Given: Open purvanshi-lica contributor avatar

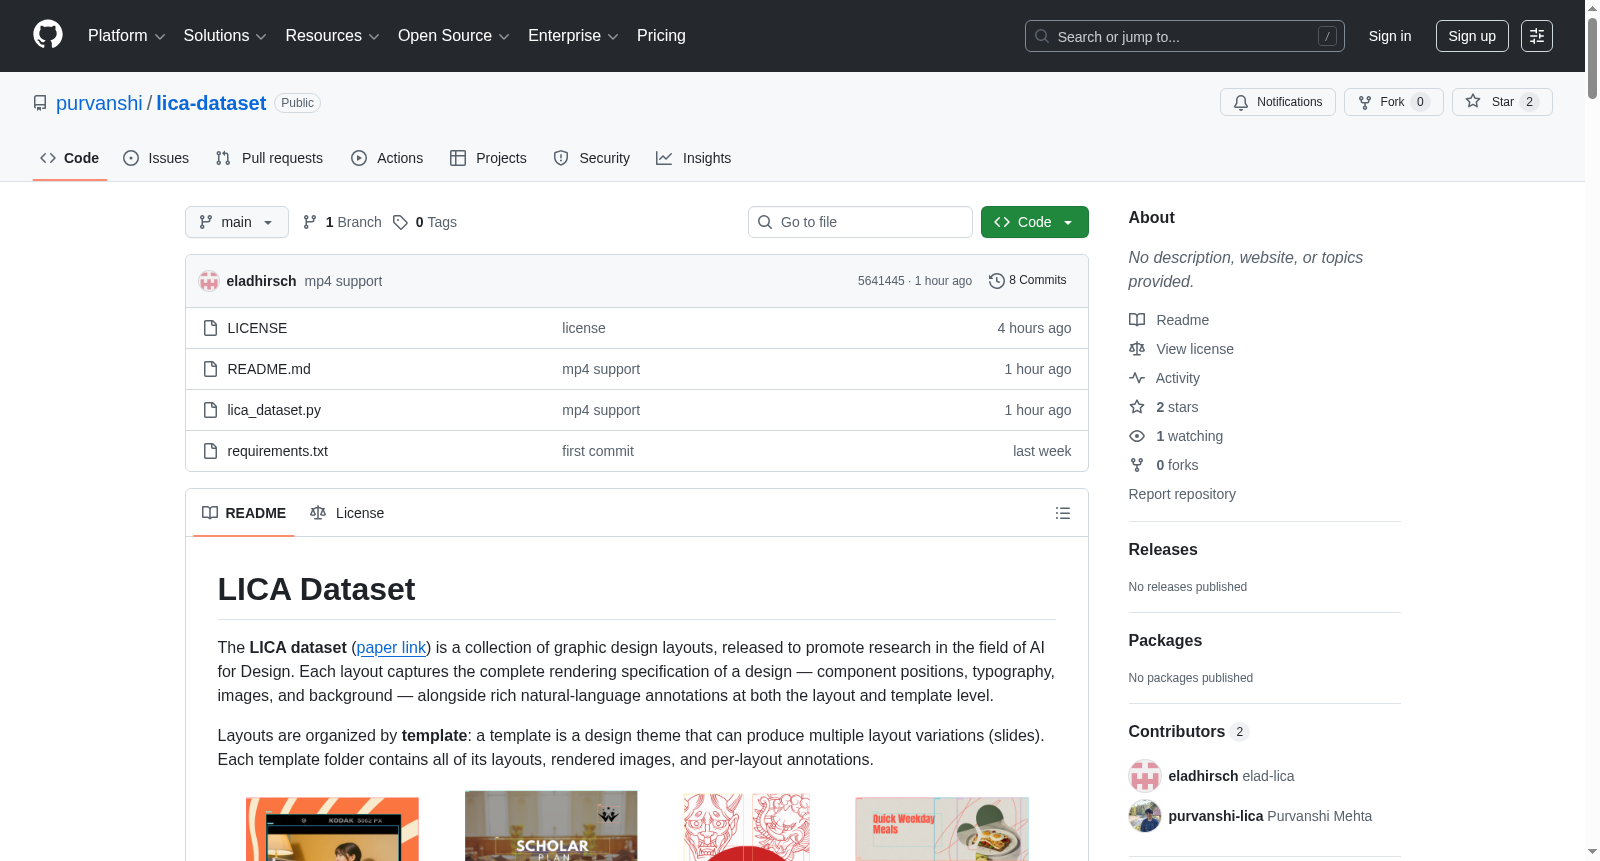Looking at the screenshot, I should tap(1144, 816).
